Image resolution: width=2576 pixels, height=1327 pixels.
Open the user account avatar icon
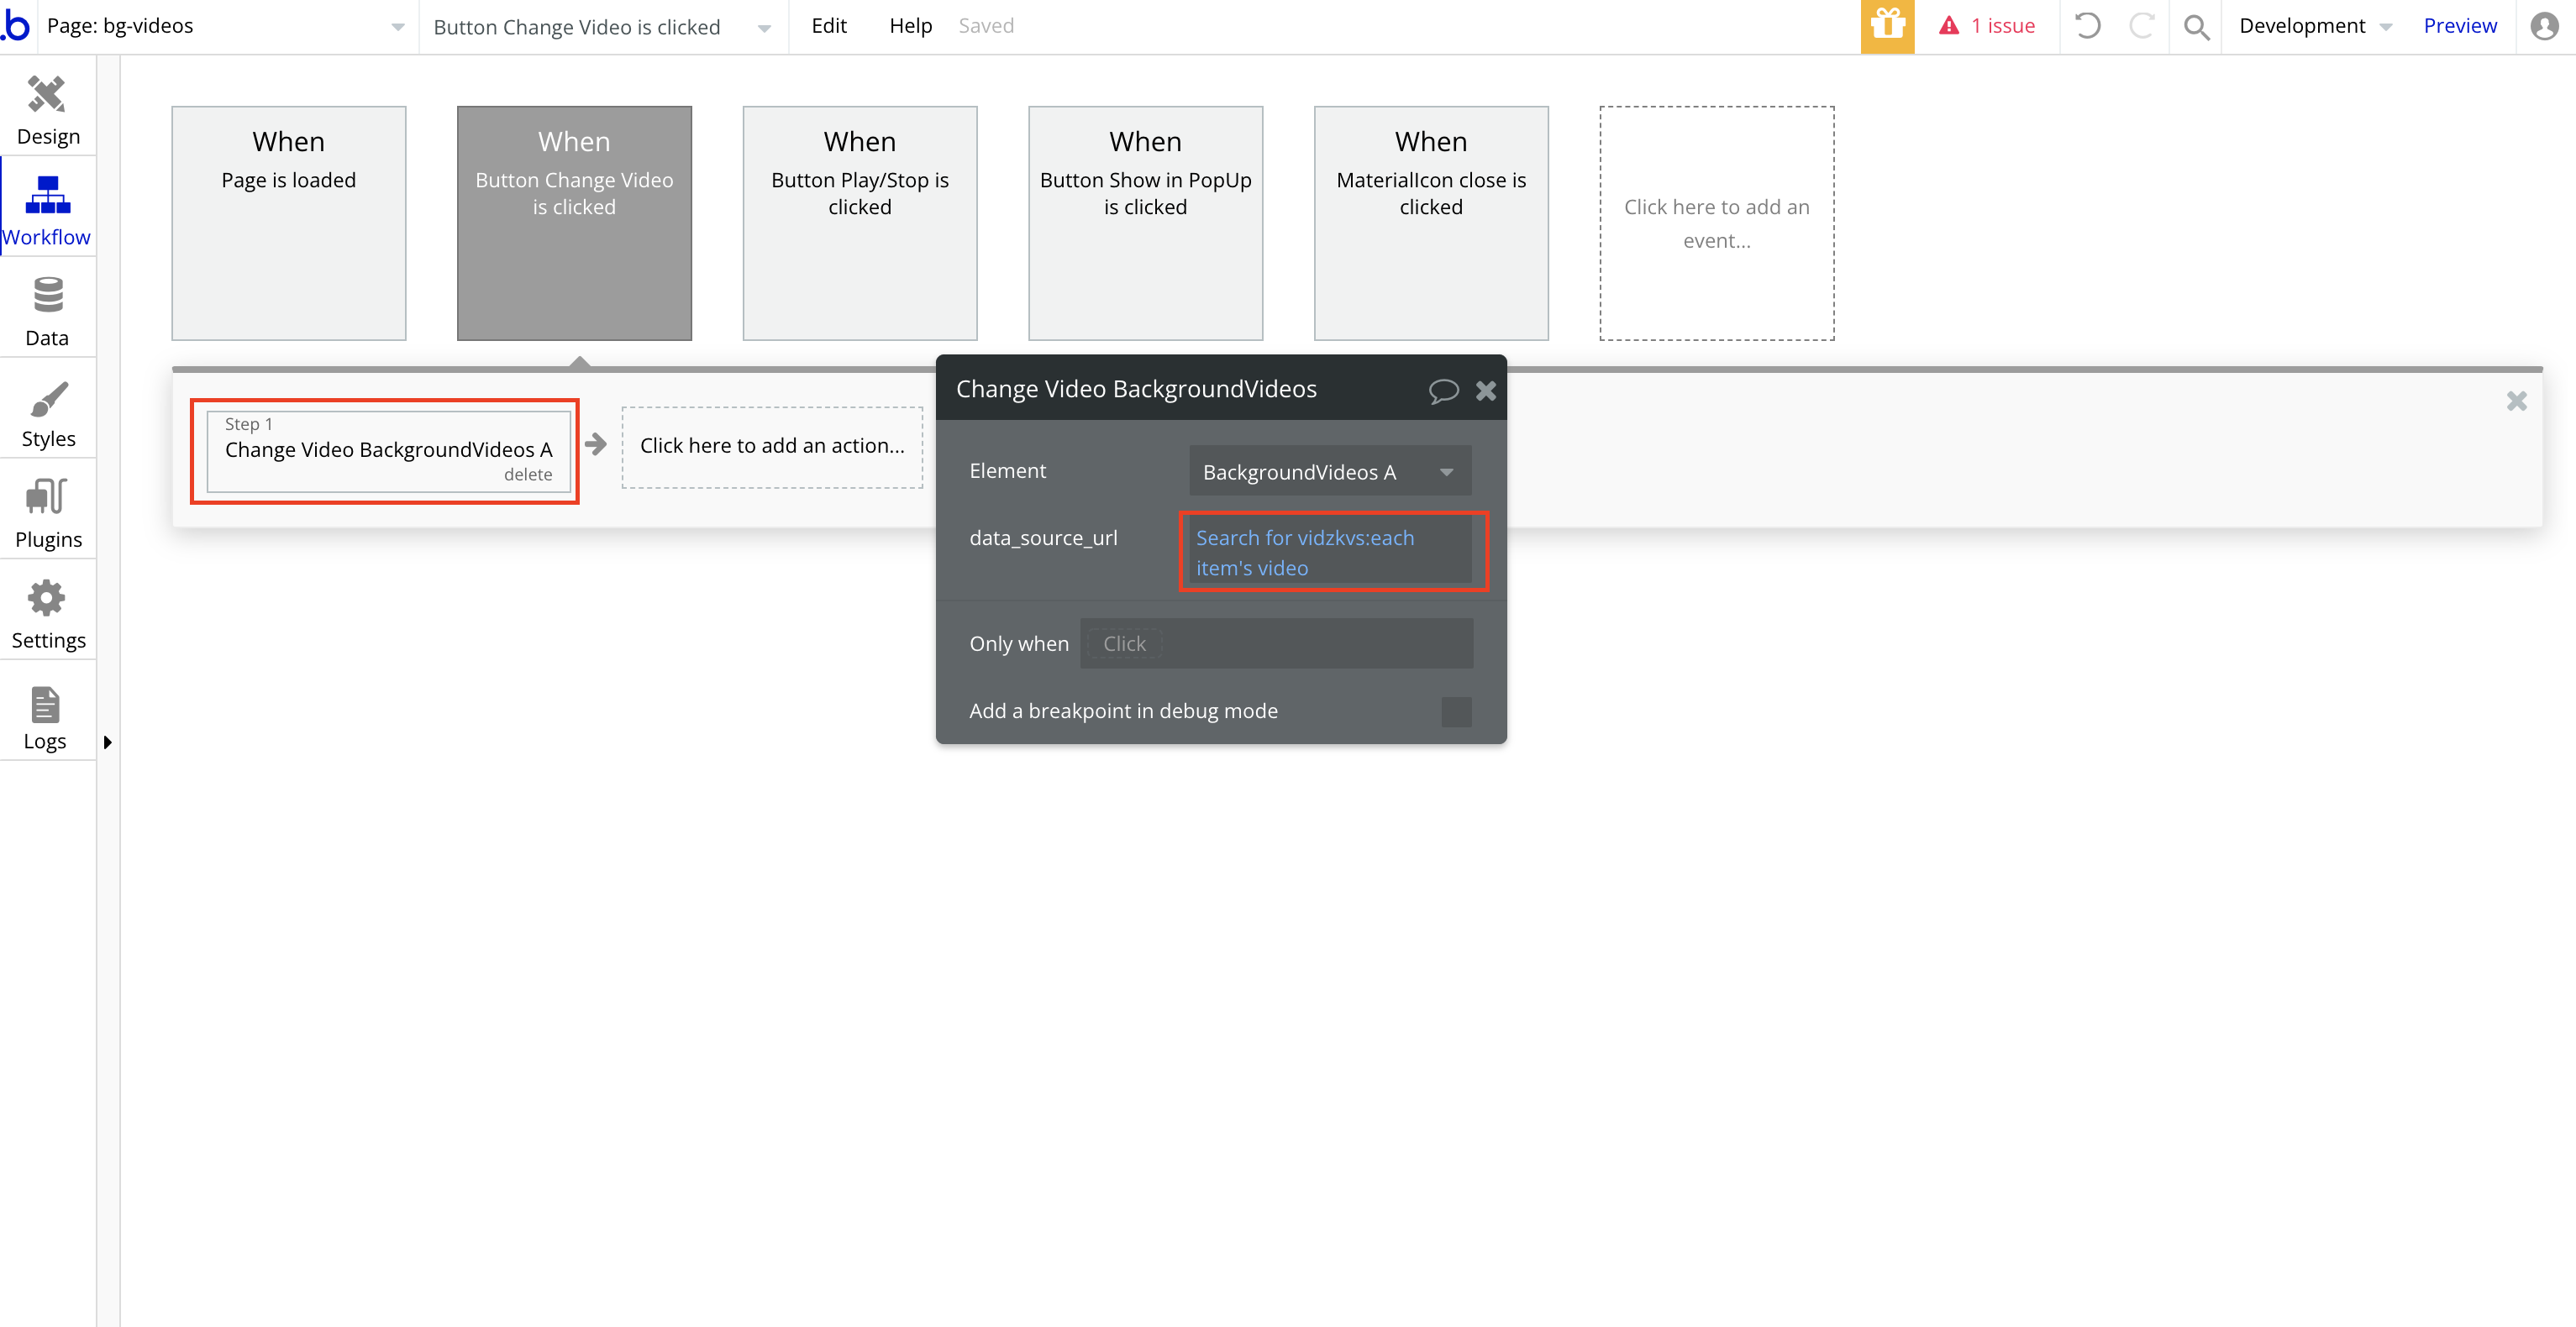click(x=2544, y=26)
